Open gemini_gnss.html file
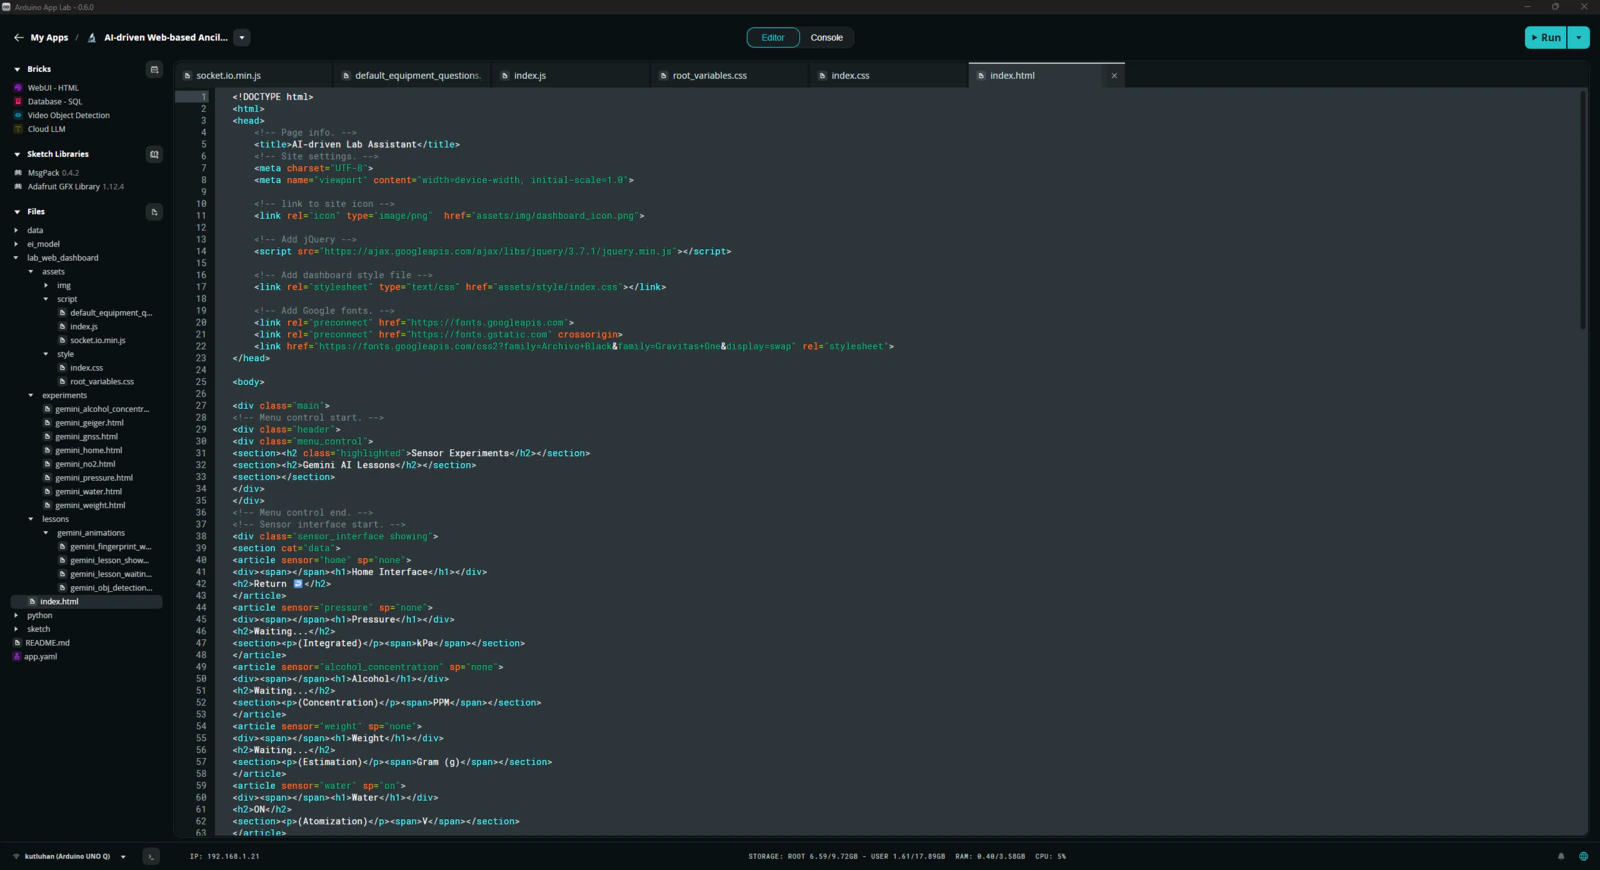This screenshot has height=870, width=1600. coord(81,437)
